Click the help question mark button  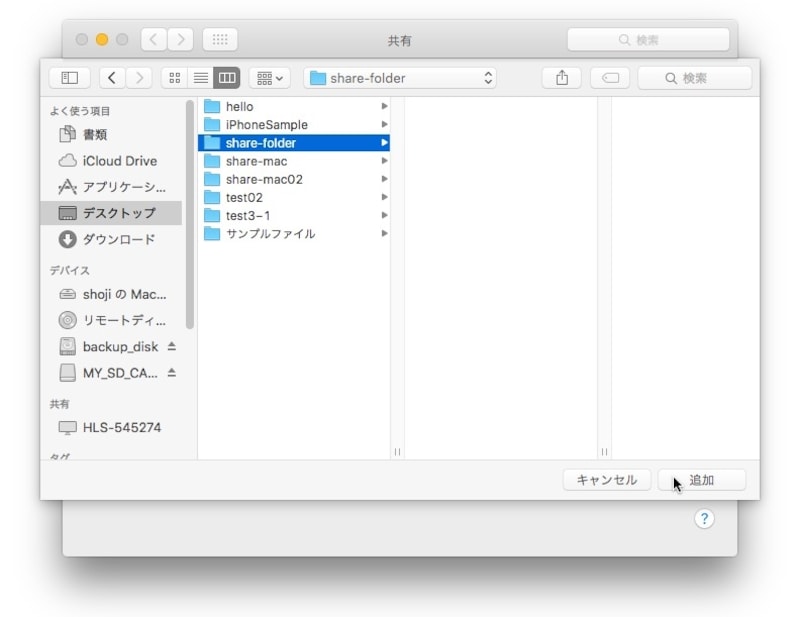[704, 518]
